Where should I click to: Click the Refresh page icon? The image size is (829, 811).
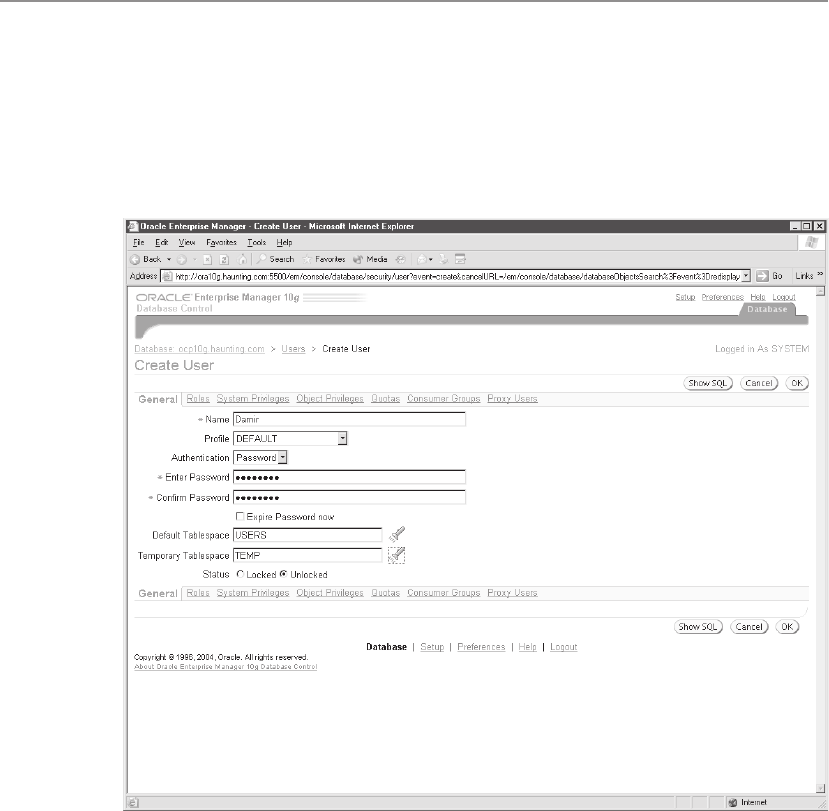(224, 260)
